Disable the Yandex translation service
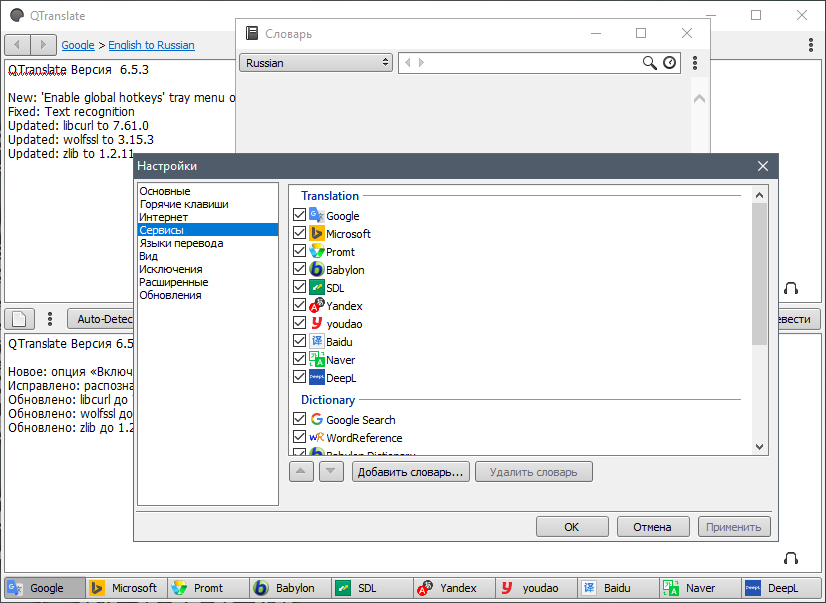This screenshot has width=826, height=603. tap(299, 305)
